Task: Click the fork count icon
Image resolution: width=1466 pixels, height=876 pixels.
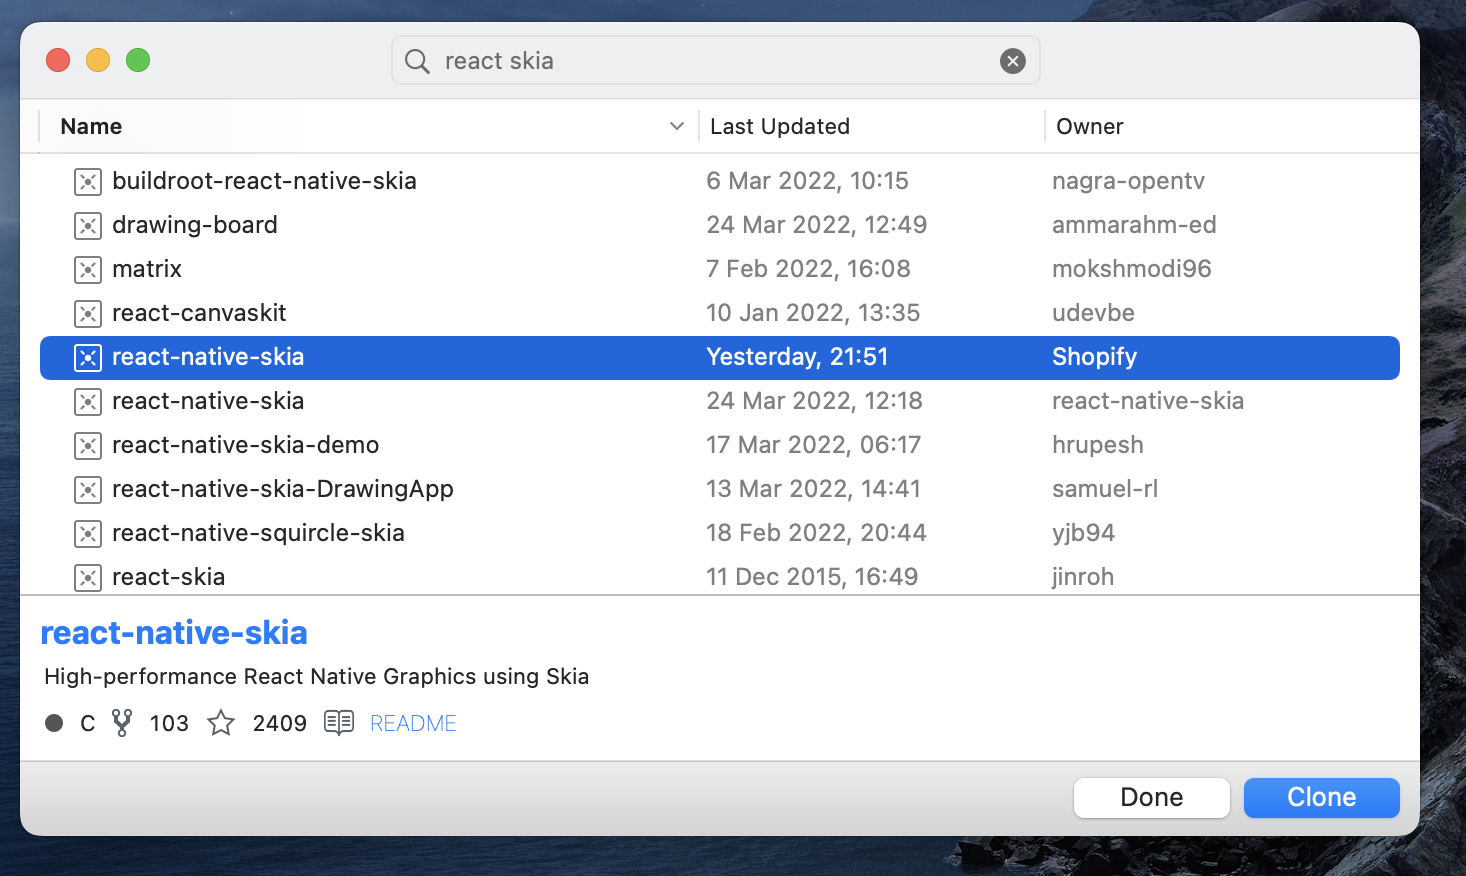Action: click(122, 723)
